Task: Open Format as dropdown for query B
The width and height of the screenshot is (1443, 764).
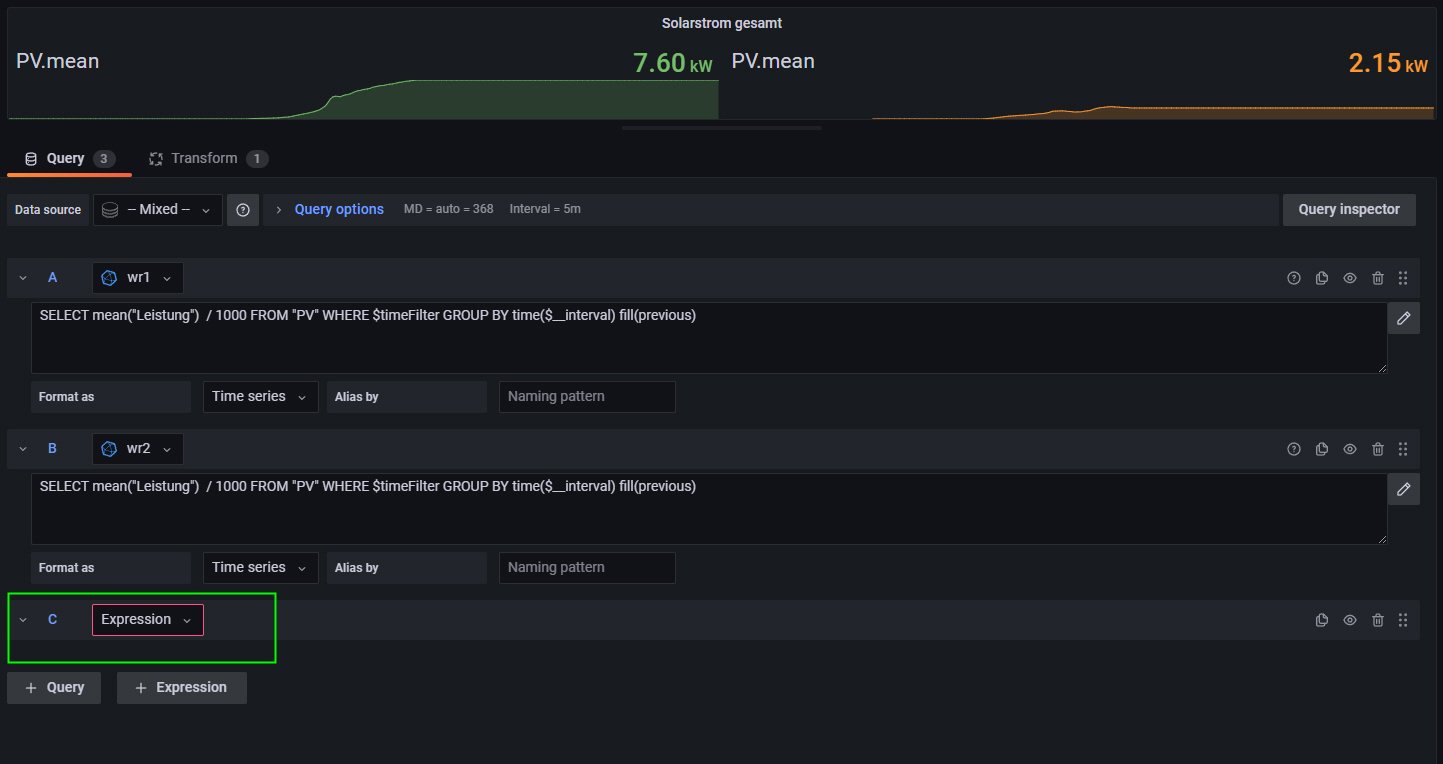Action: point(260,567)
